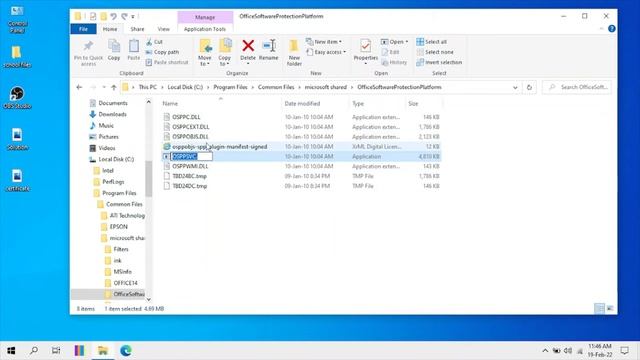The width and height of the screenshot is (640, 360).
Task: Open the New item dropdown
Action: coord(324,42)
